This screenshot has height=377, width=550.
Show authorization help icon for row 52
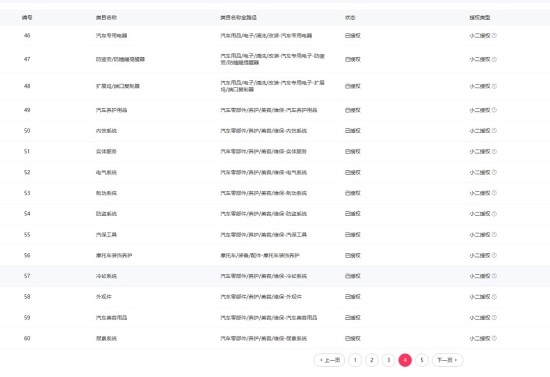(494, 173)
